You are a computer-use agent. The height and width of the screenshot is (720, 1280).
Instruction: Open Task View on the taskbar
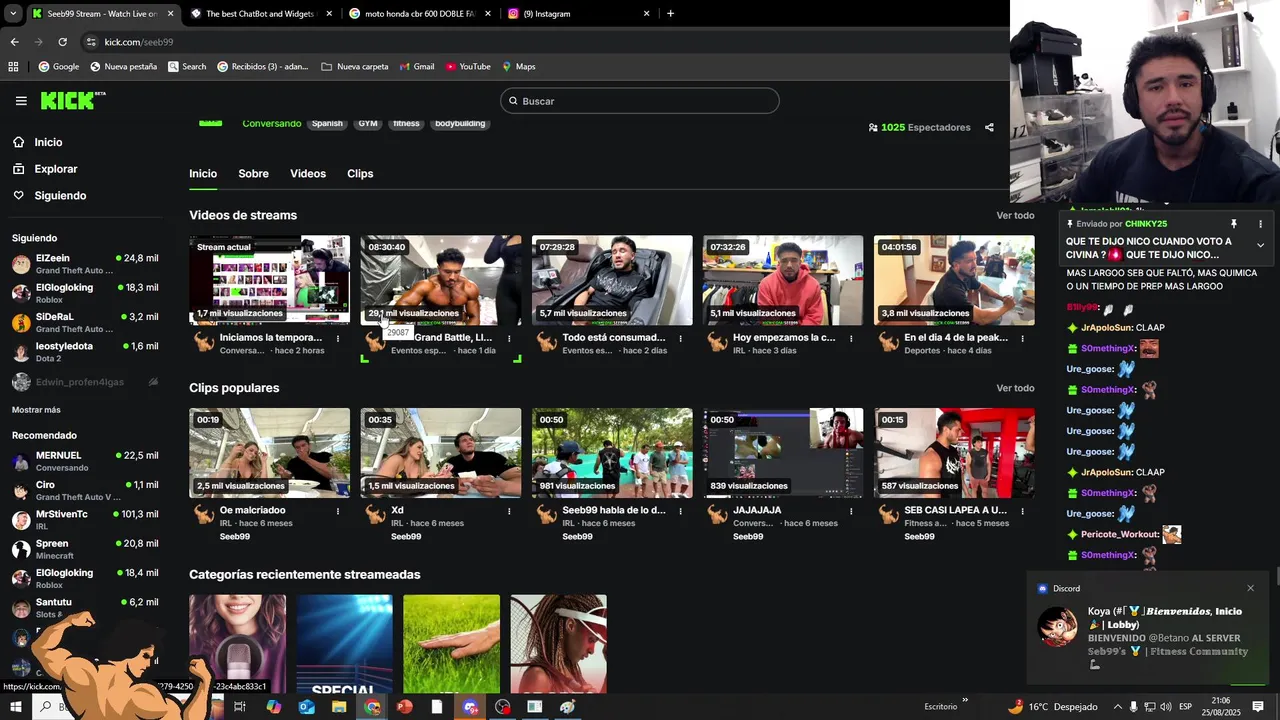click(x=240, y=706)
